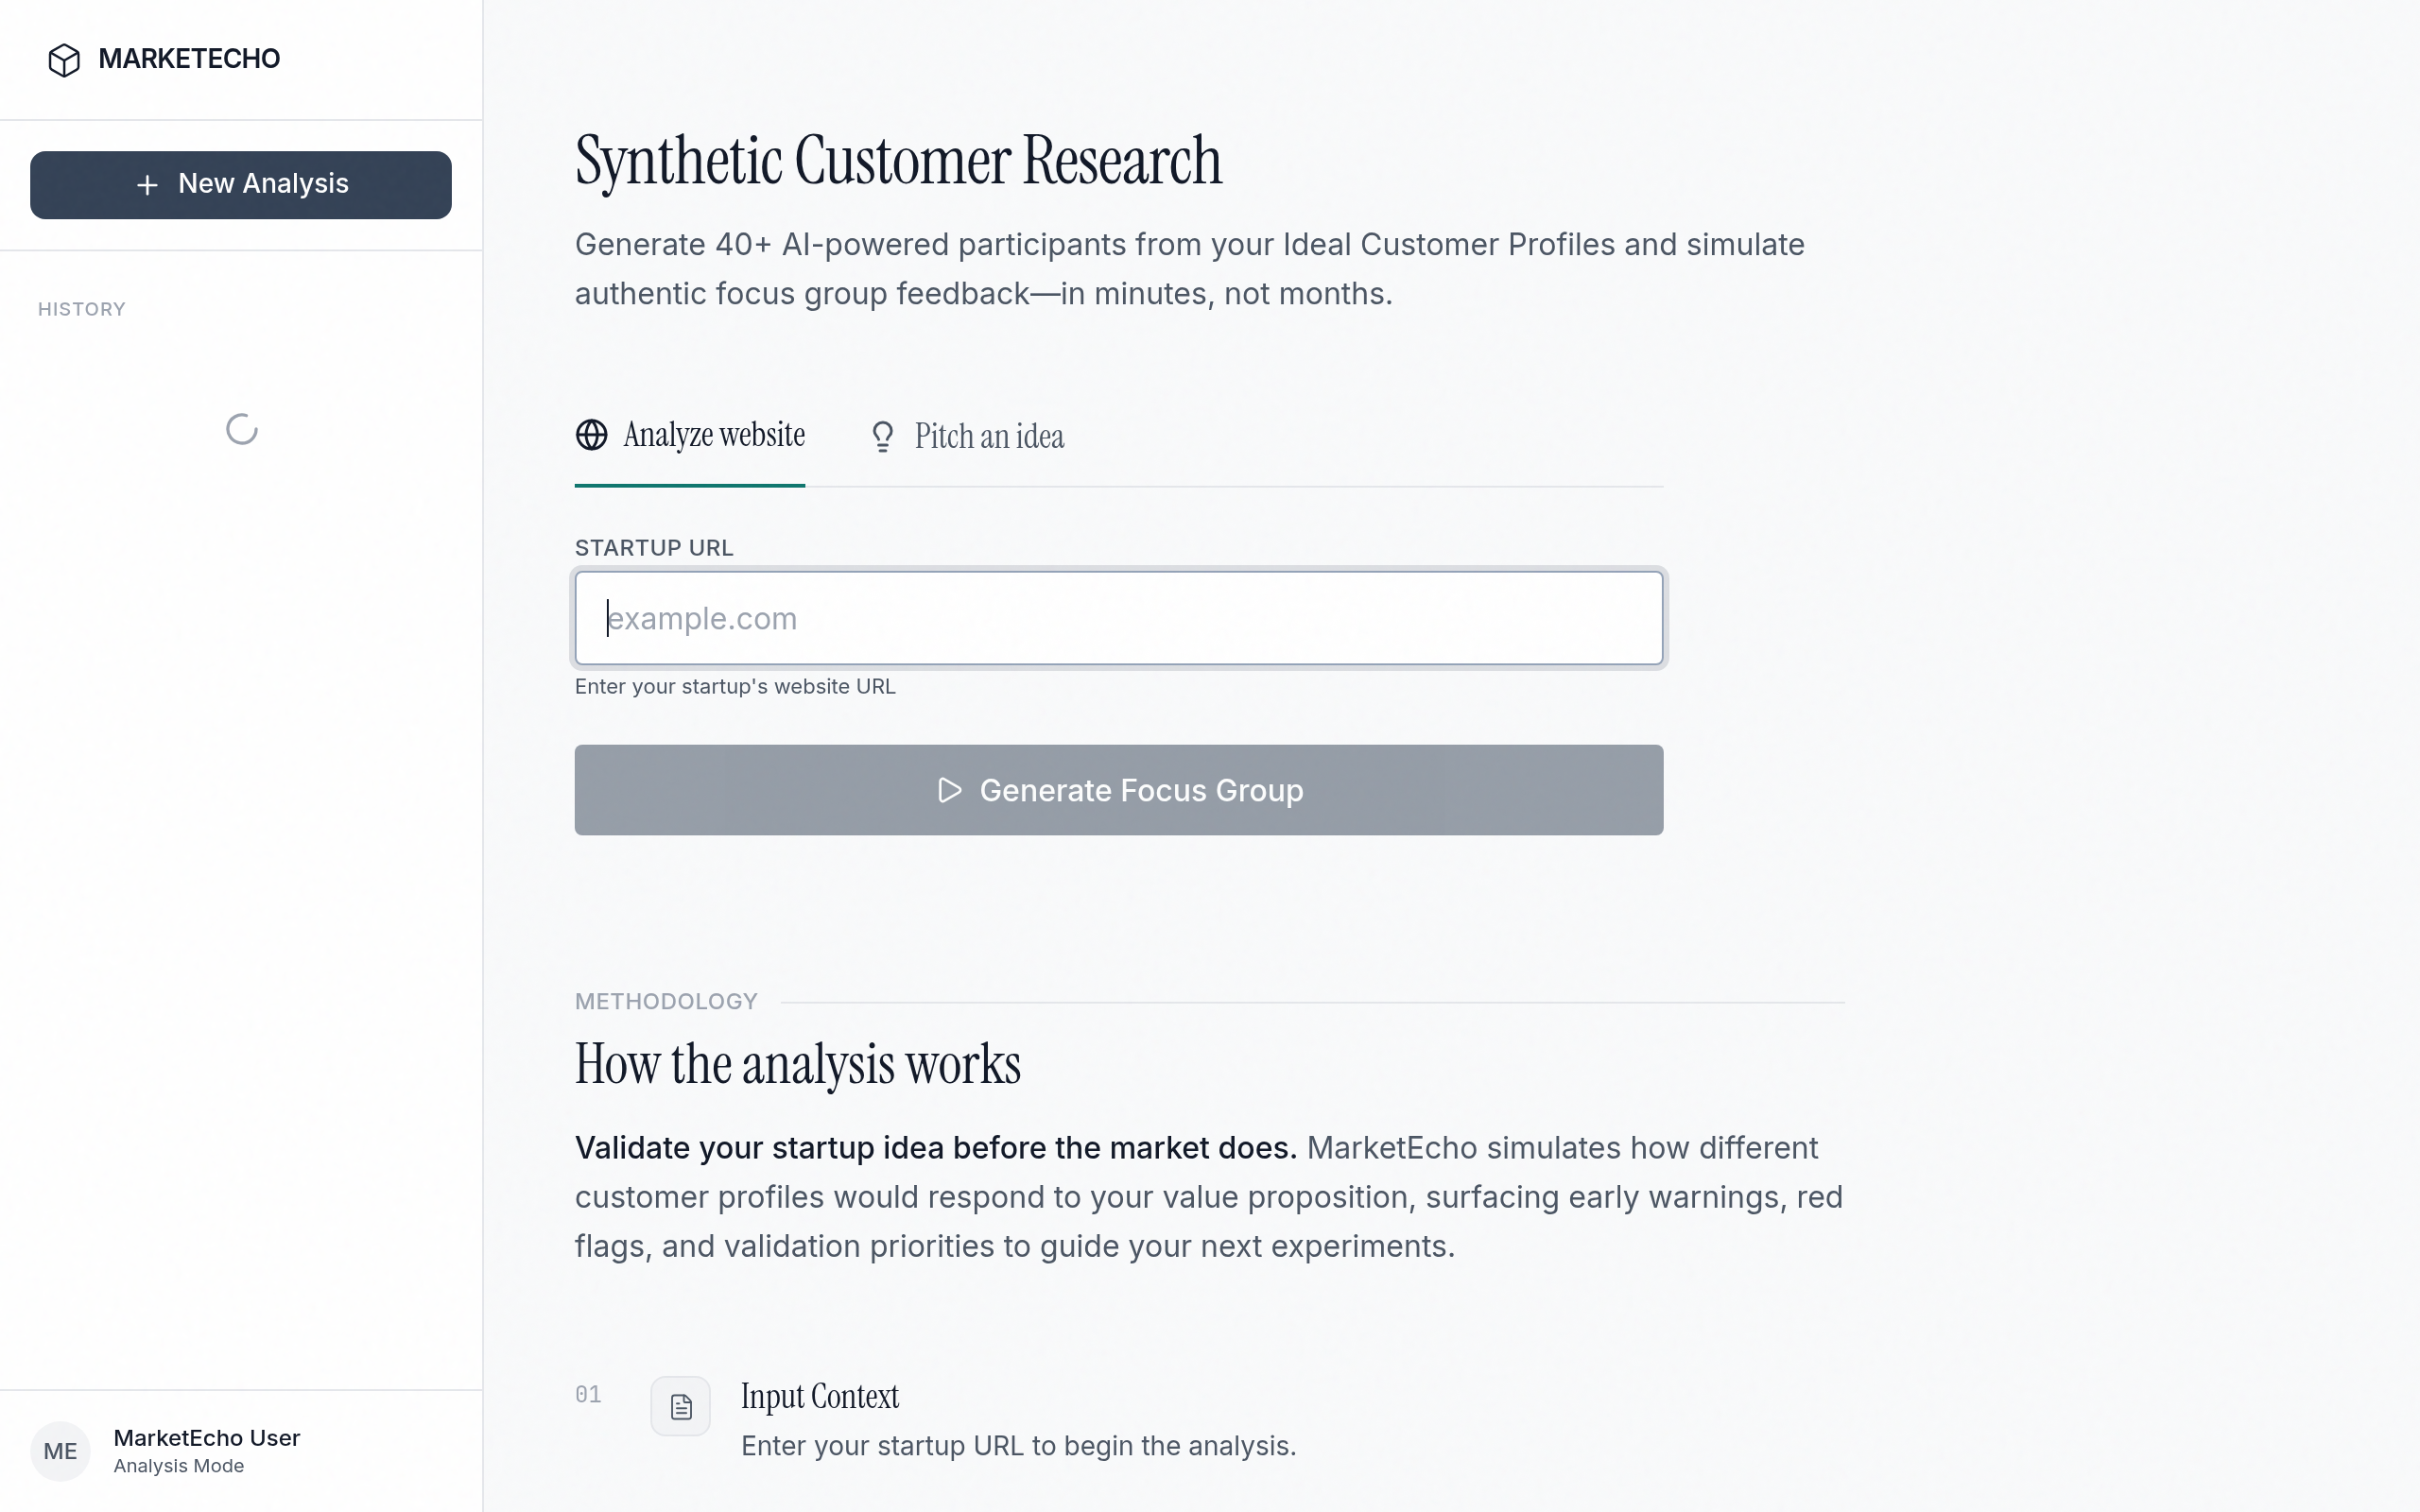Click the loading spinner under History
Viewport: 2420px width, 1512px height.
pos(242,430)
